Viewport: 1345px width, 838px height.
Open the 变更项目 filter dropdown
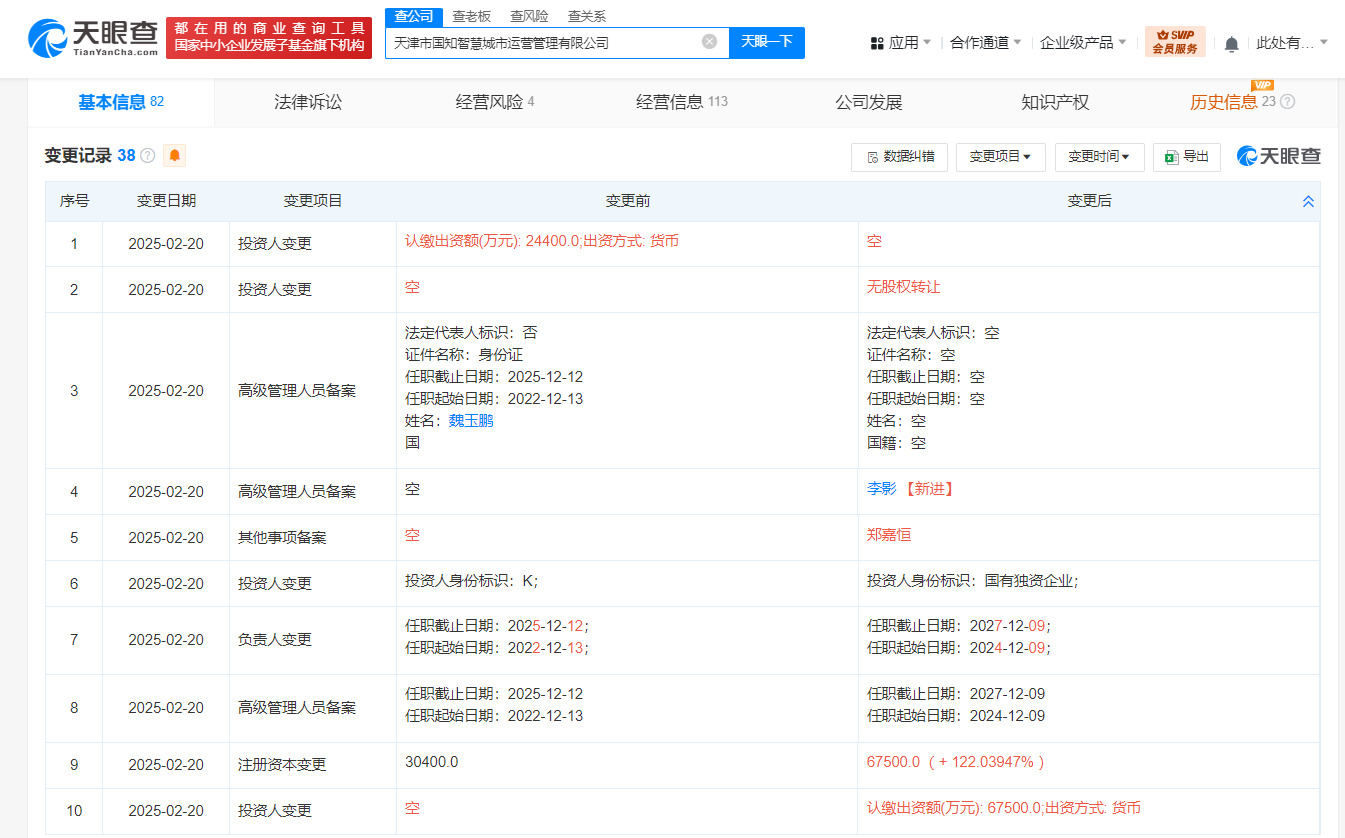[x=1000, y=157]
